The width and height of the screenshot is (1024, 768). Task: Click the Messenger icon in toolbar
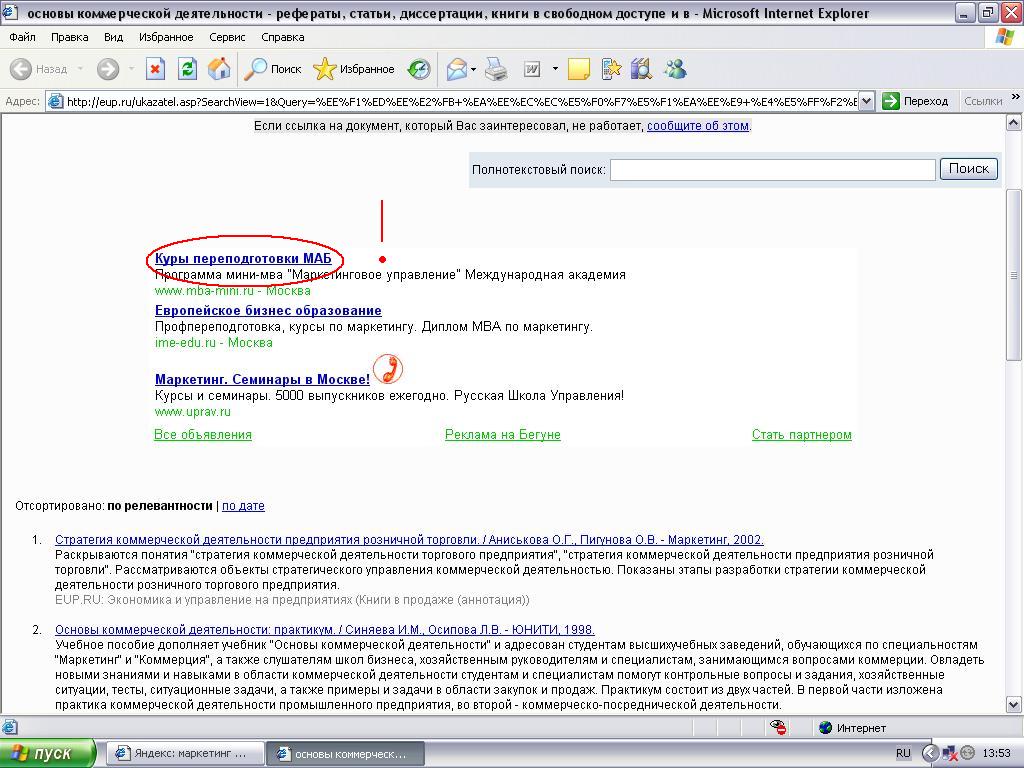676,69
